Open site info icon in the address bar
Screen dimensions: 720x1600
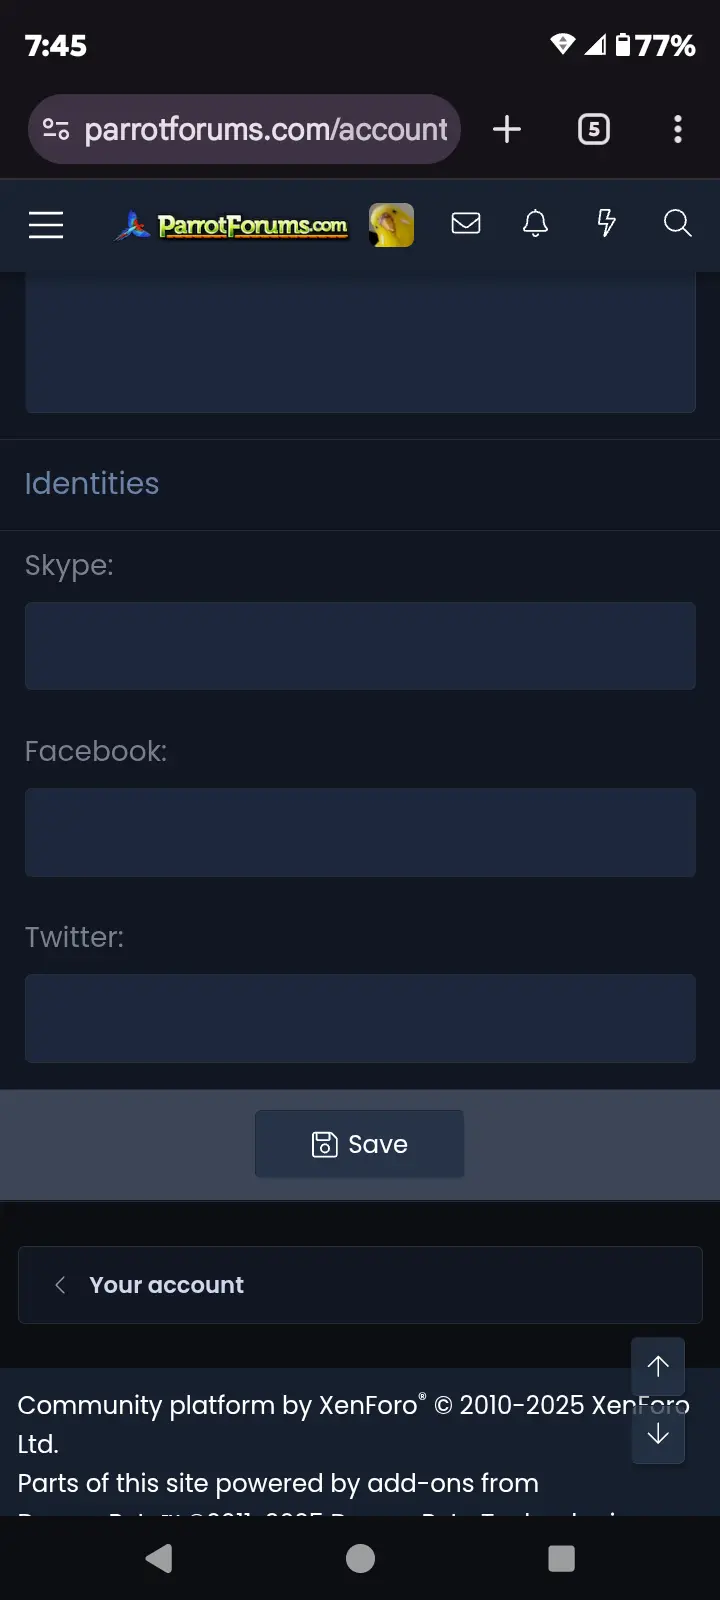[56, 129]
